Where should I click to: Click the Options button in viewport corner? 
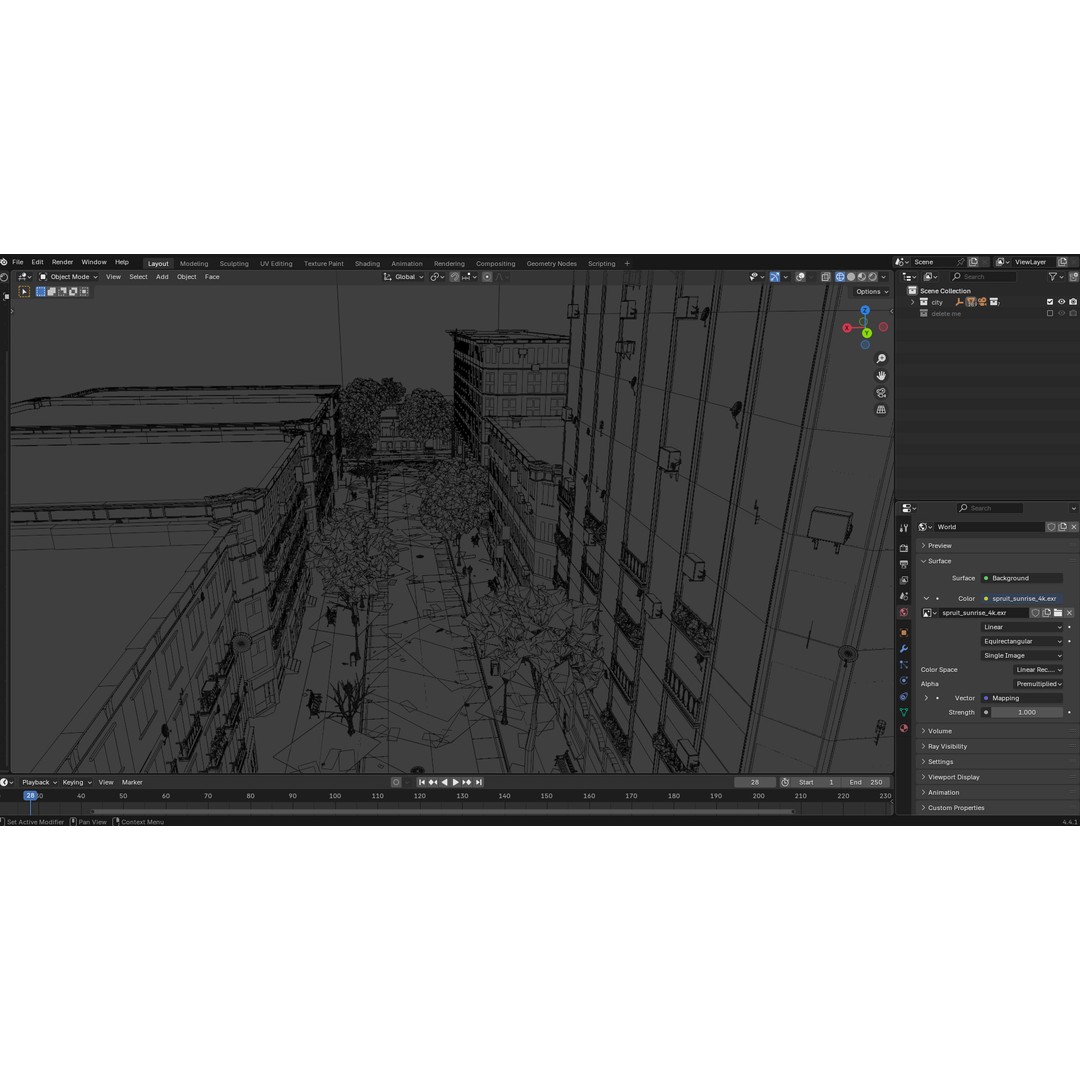pyautogui.click(x=869, y=291)
